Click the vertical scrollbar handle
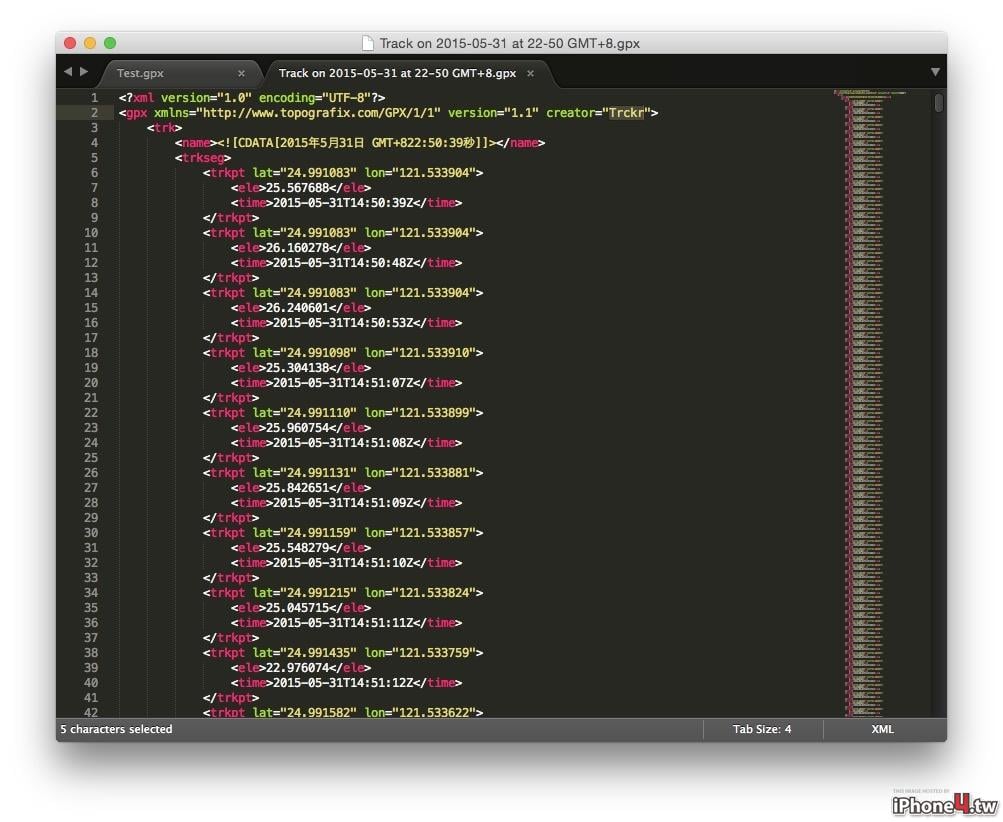The width and height of the screenshot is (1003, 822). (938, 103)
